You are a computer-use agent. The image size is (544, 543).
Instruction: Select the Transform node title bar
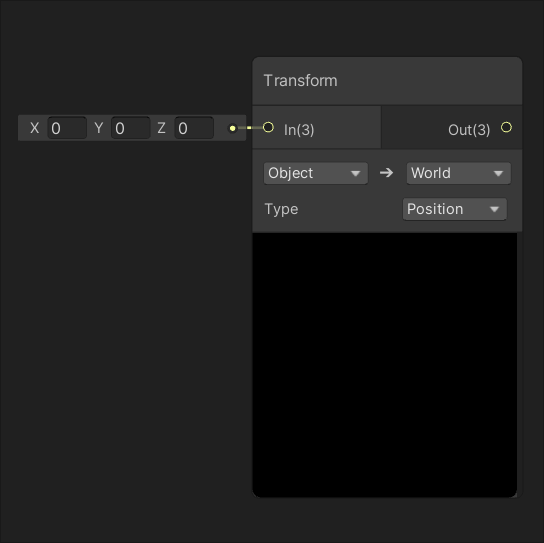[387, 81]
